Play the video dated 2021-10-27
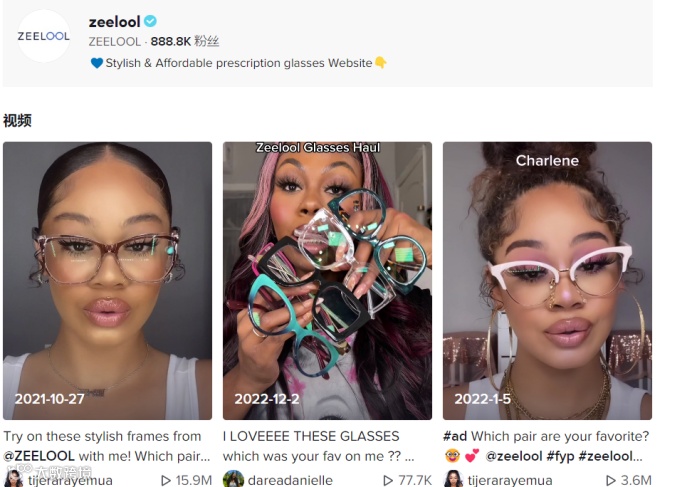693x487 pixels. (x=107, y=281)
